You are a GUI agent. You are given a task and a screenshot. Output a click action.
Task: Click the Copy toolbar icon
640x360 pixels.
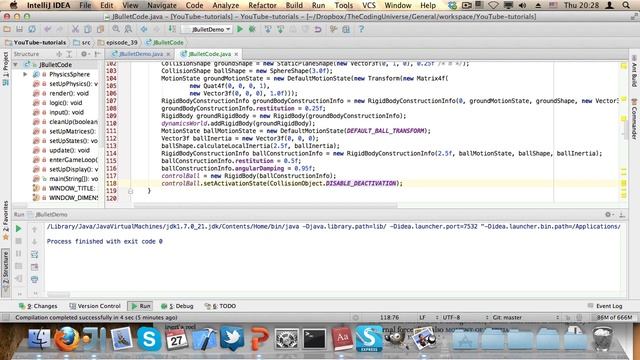tap(87, 29)
